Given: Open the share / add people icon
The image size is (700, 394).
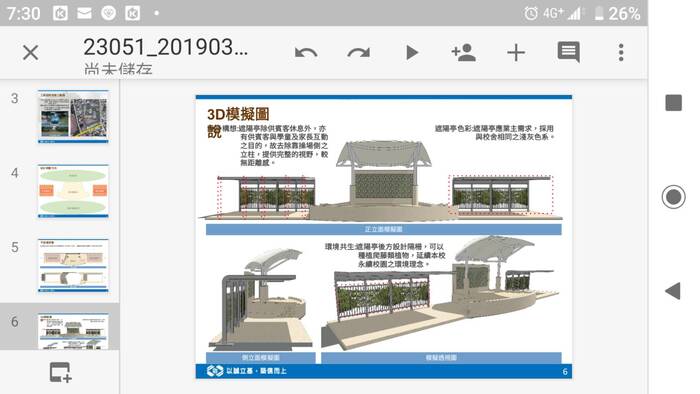Looking at the screenshot, I should pyautogui.click(x=463, y=53).
